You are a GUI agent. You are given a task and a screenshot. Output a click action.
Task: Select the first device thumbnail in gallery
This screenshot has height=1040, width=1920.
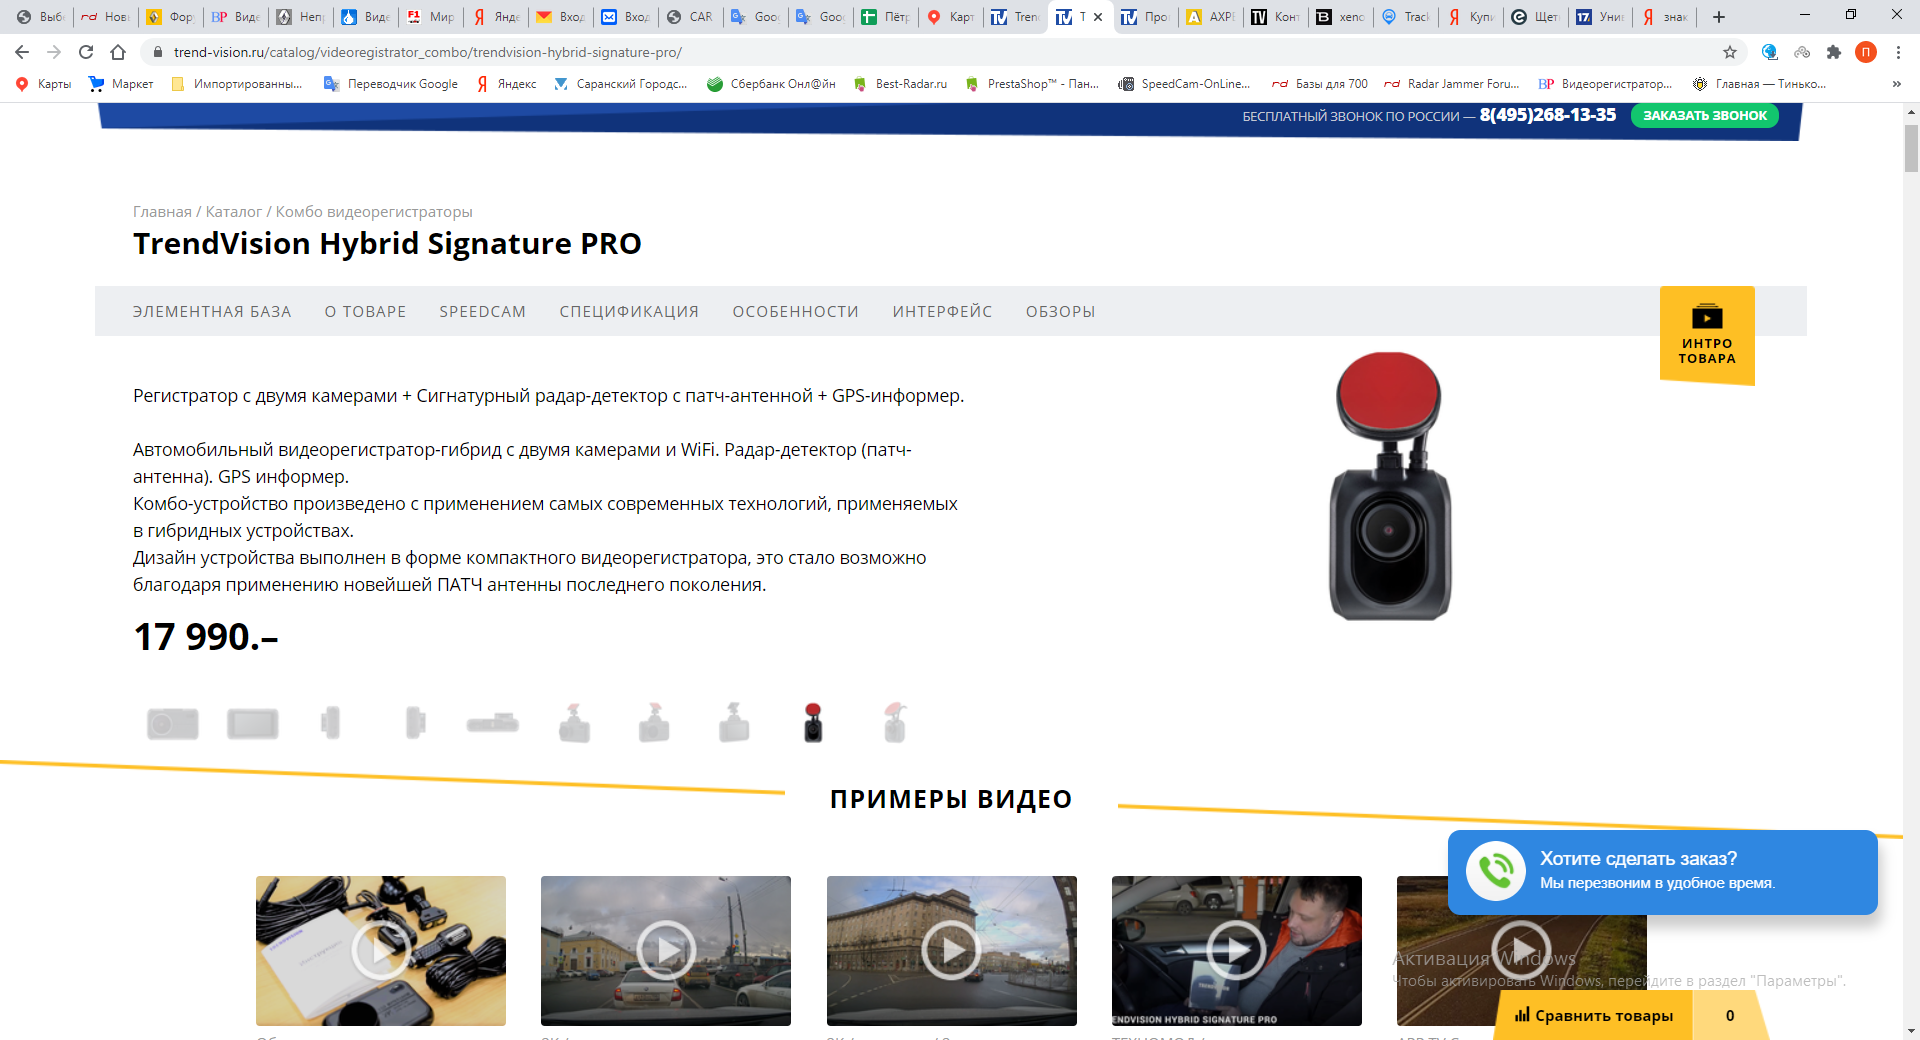pyautogui.click(x=173, y=723)
